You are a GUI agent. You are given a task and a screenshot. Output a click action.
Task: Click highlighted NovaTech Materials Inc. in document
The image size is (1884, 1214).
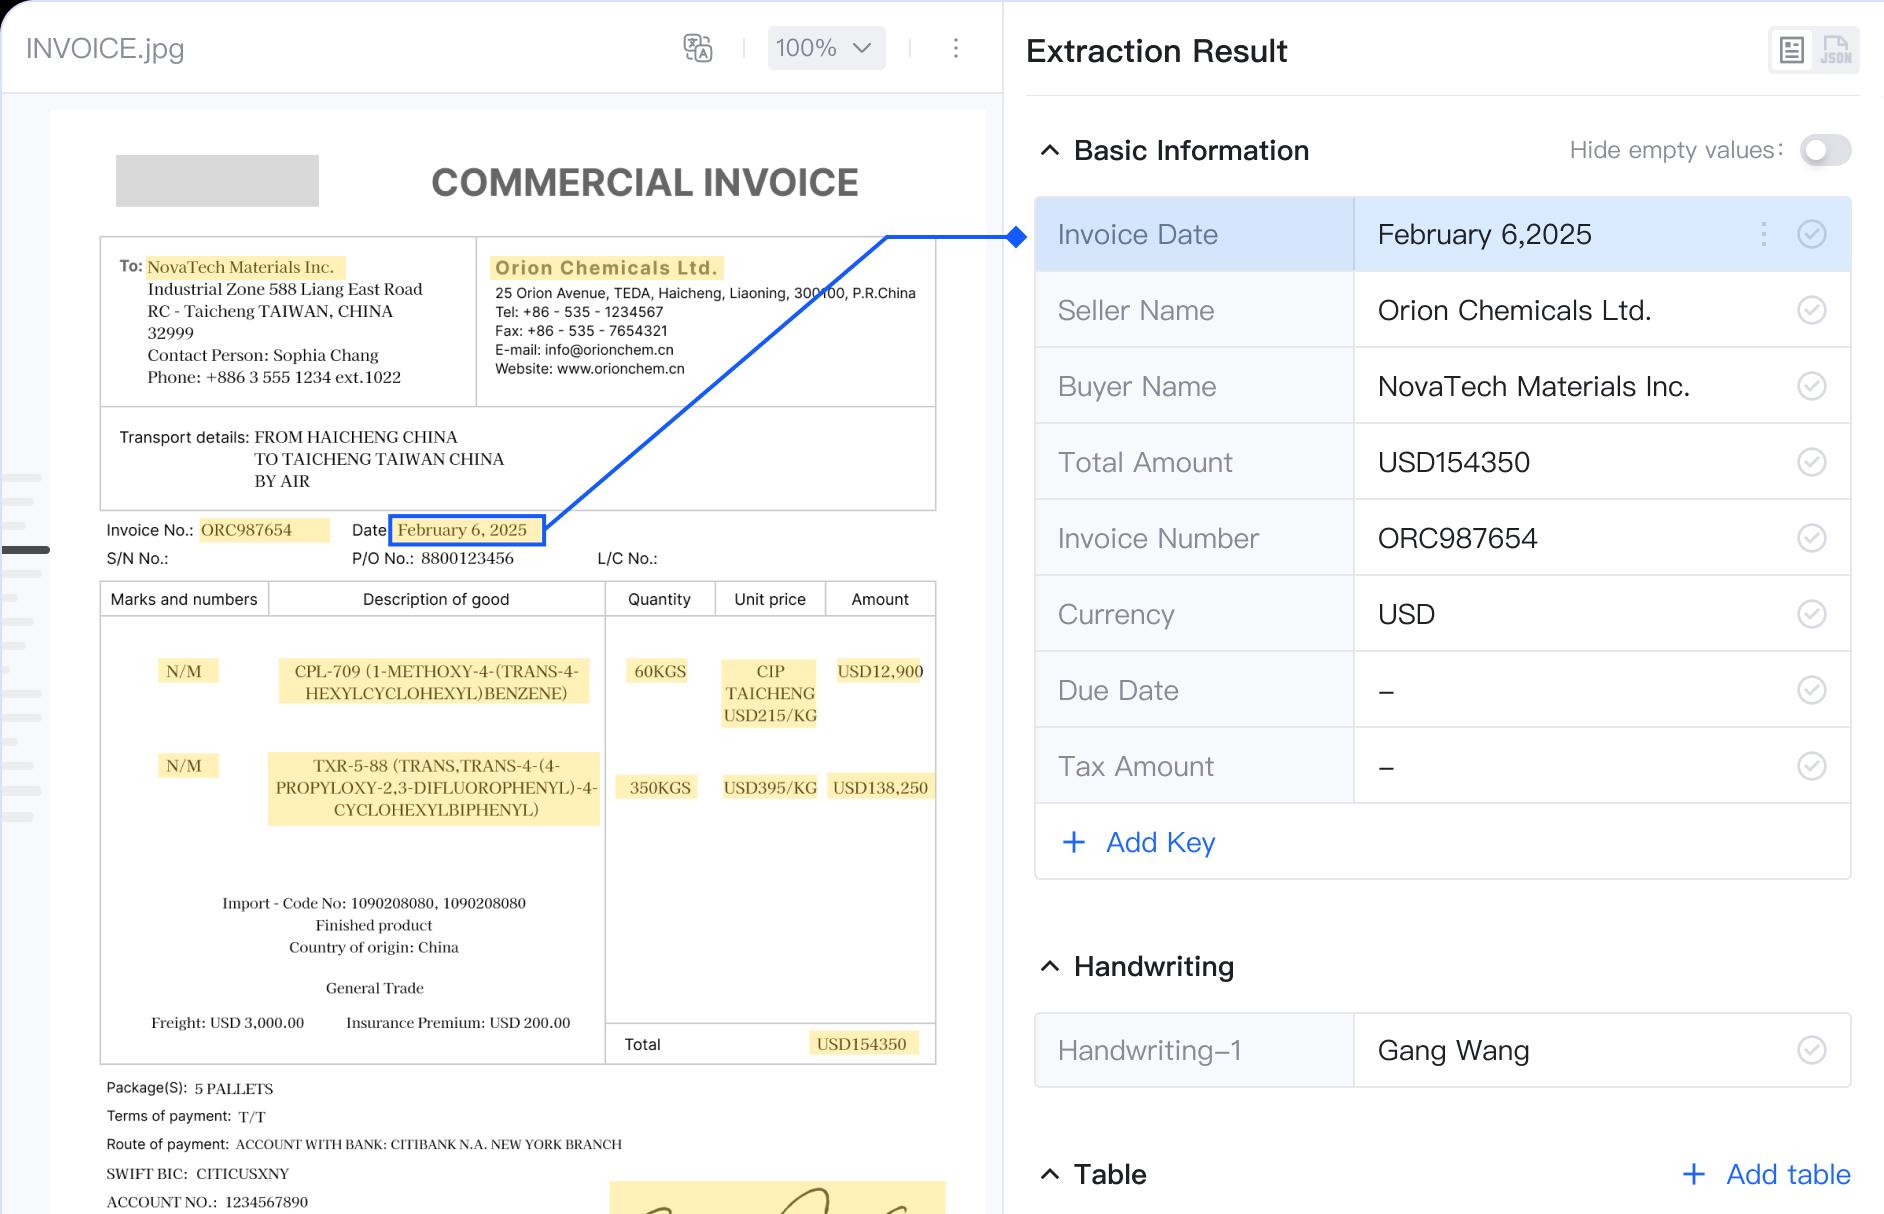[x=246, y=267]
